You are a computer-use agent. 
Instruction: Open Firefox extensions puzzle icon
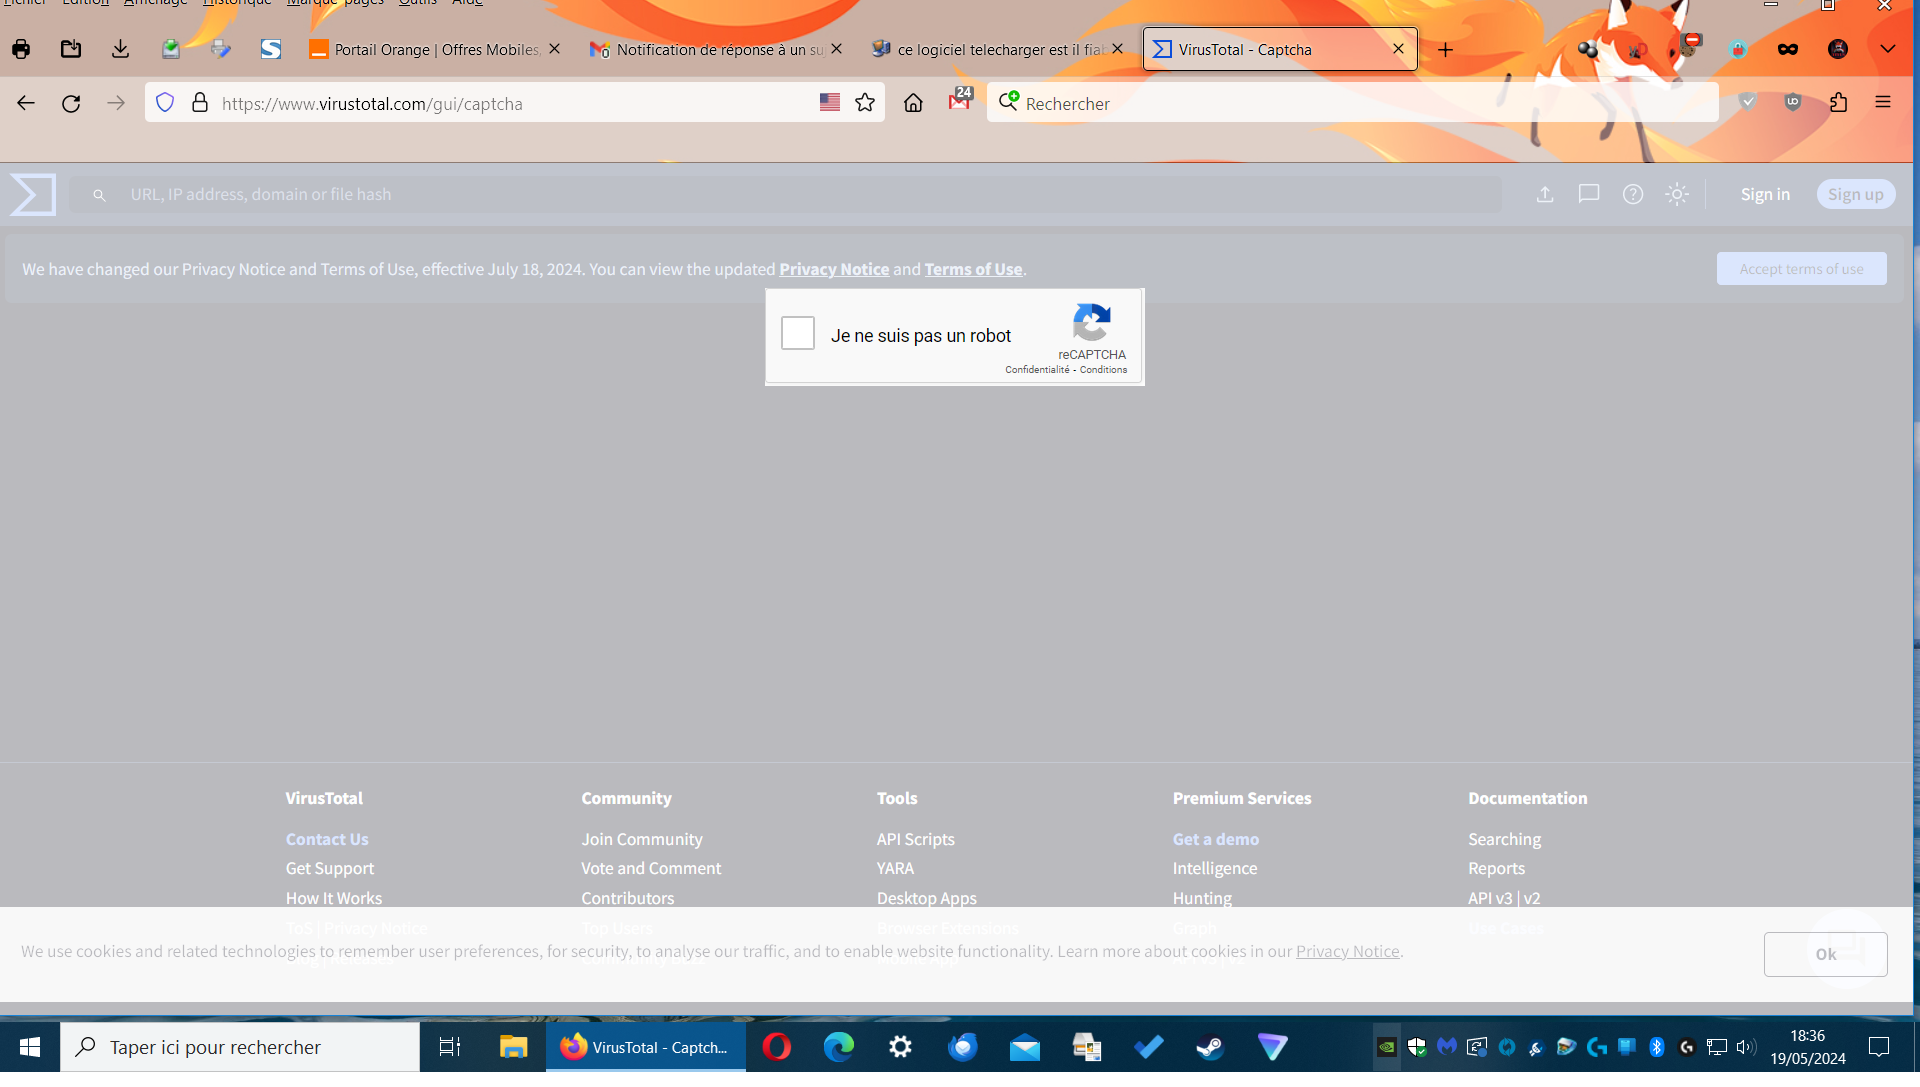1838,103
